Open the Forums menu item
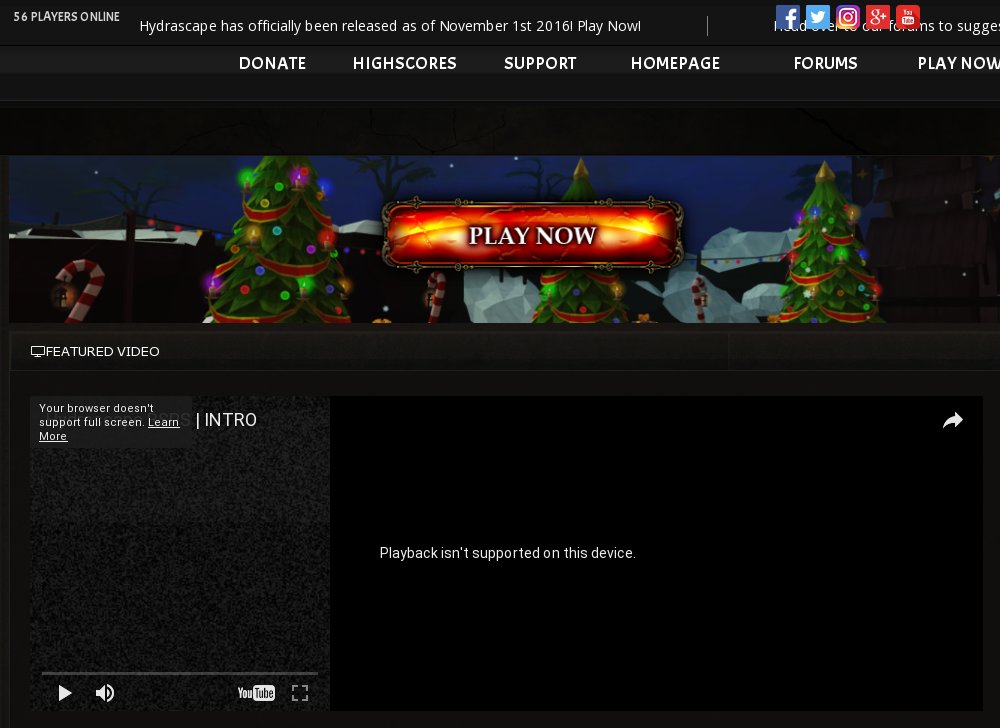 click(x=825, y=63)
